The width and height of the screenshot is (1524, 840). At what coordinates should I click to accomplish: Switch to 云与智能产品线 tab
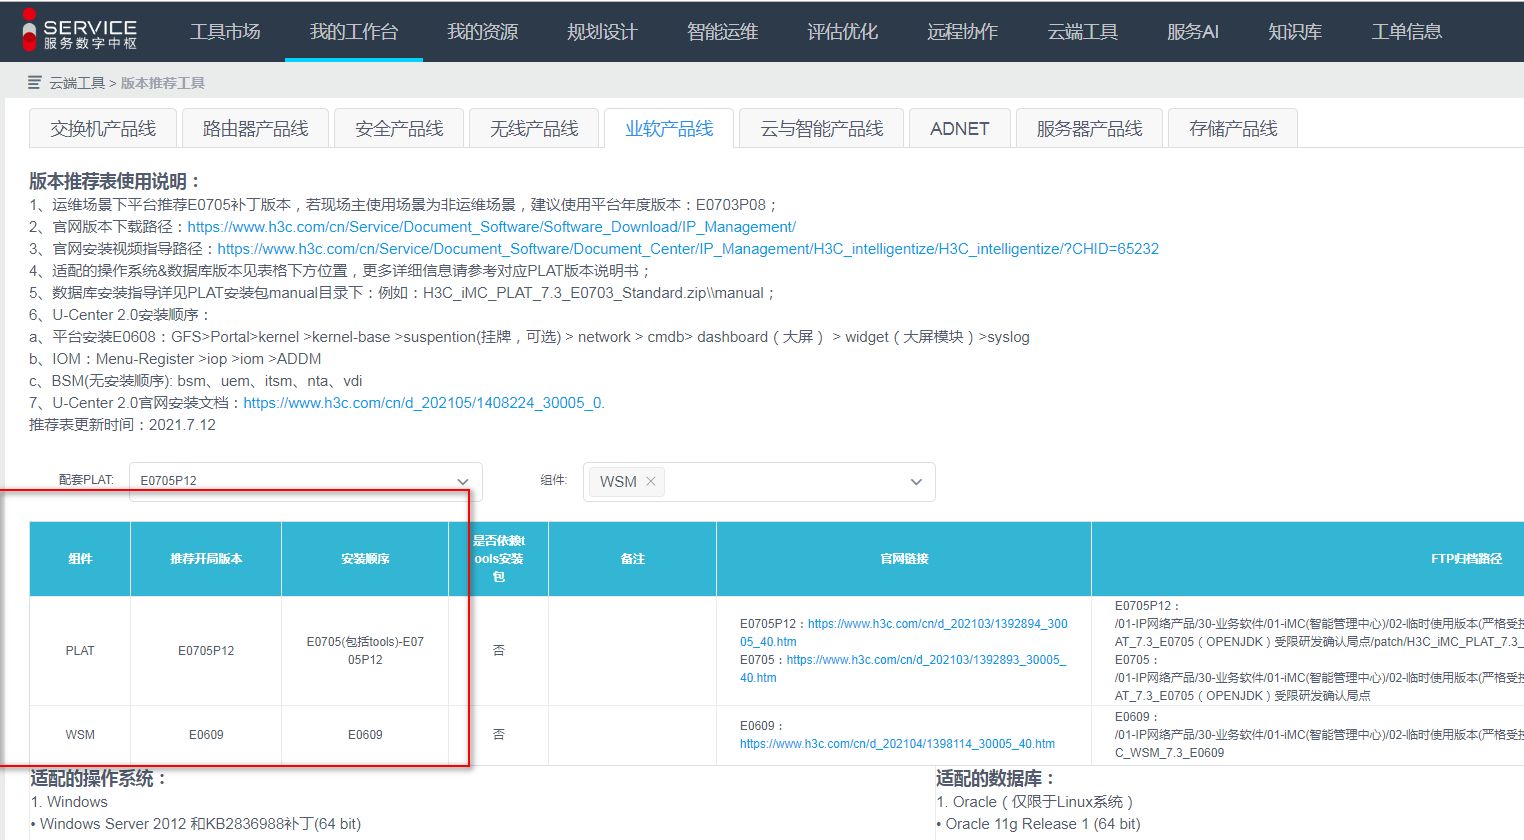pyautogui.click(x=821, y=129)
